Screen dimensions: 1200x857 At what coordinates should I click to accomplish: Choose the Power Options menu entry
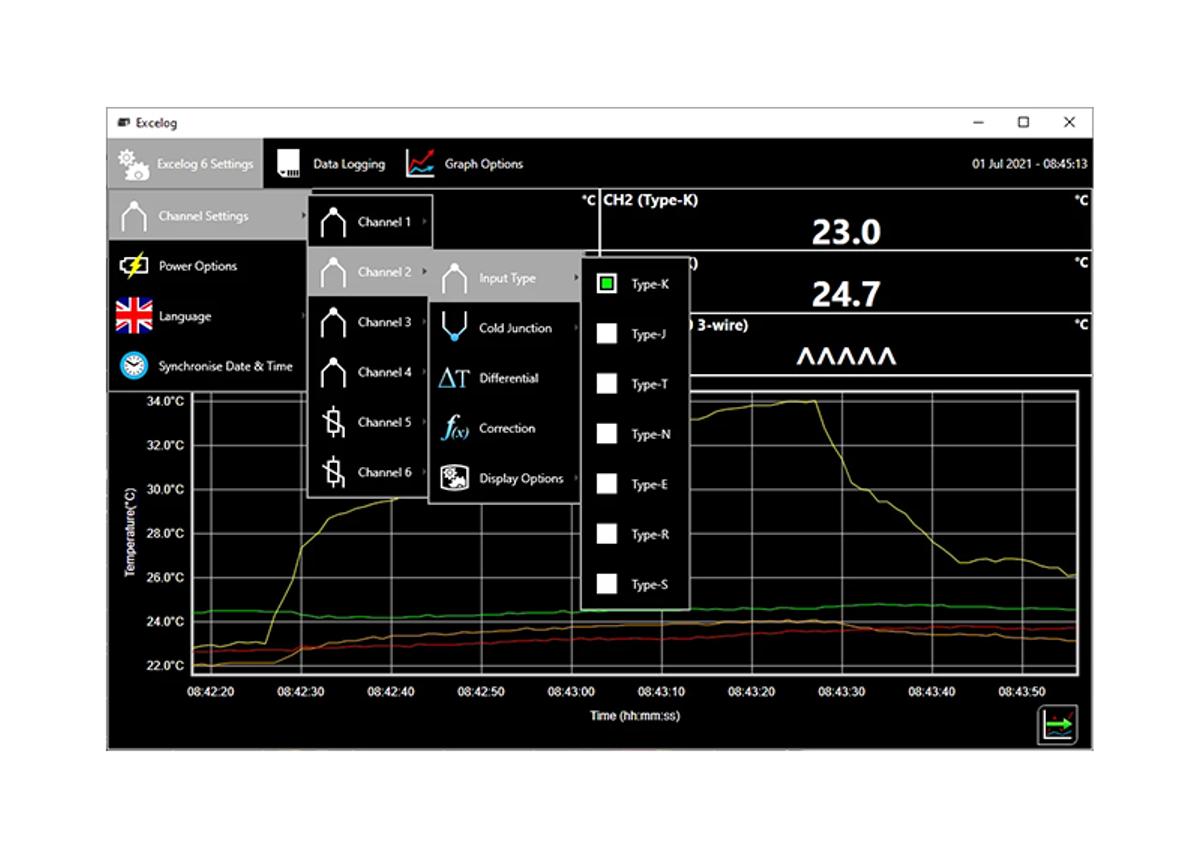(x=208, y=266)
